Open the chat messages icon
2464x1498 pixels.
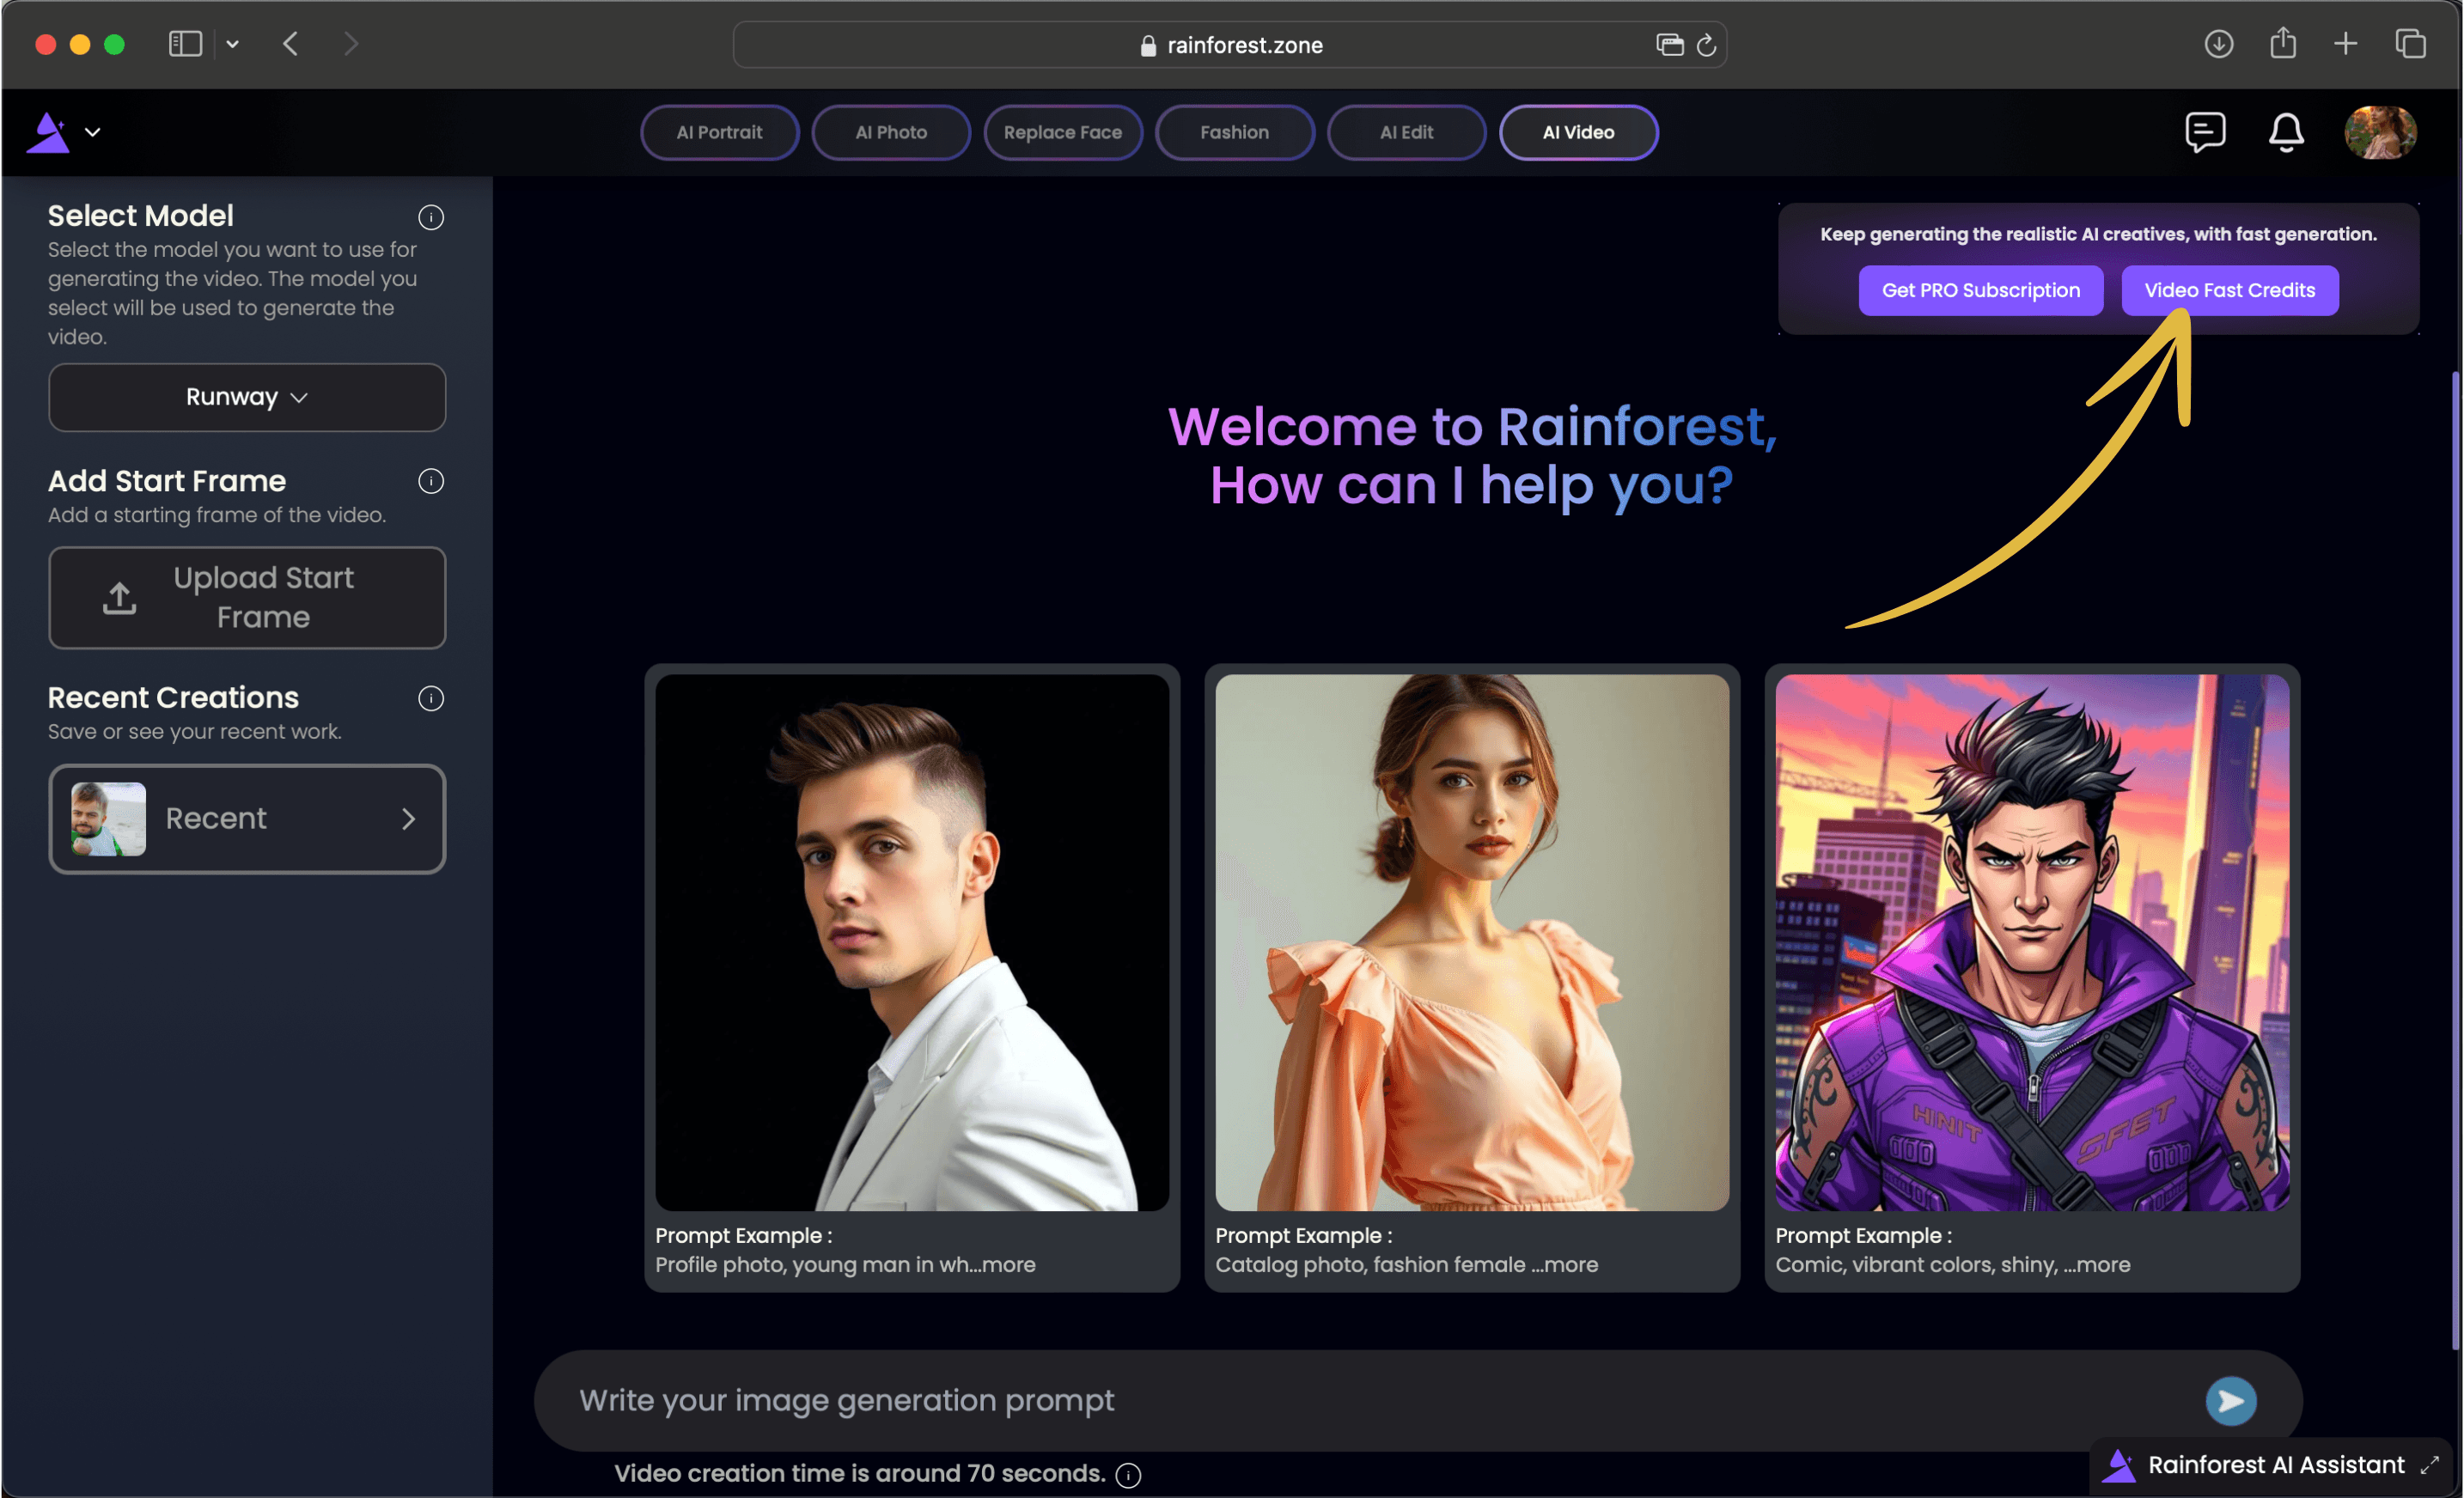click(2204, 132)
